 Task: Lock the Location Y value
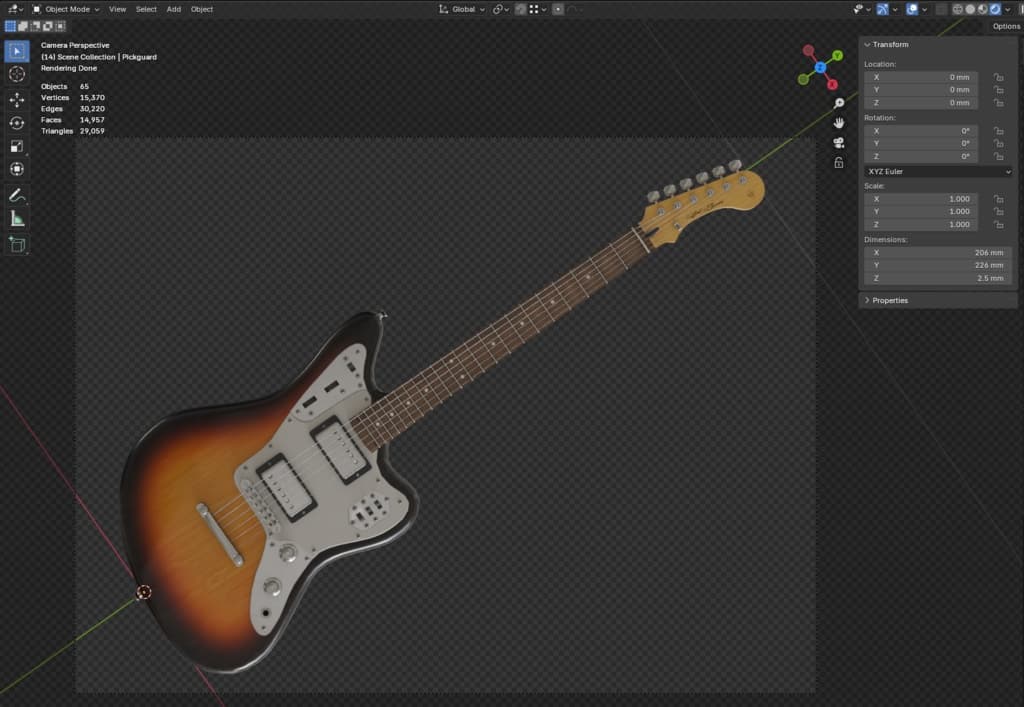(999, 89)
